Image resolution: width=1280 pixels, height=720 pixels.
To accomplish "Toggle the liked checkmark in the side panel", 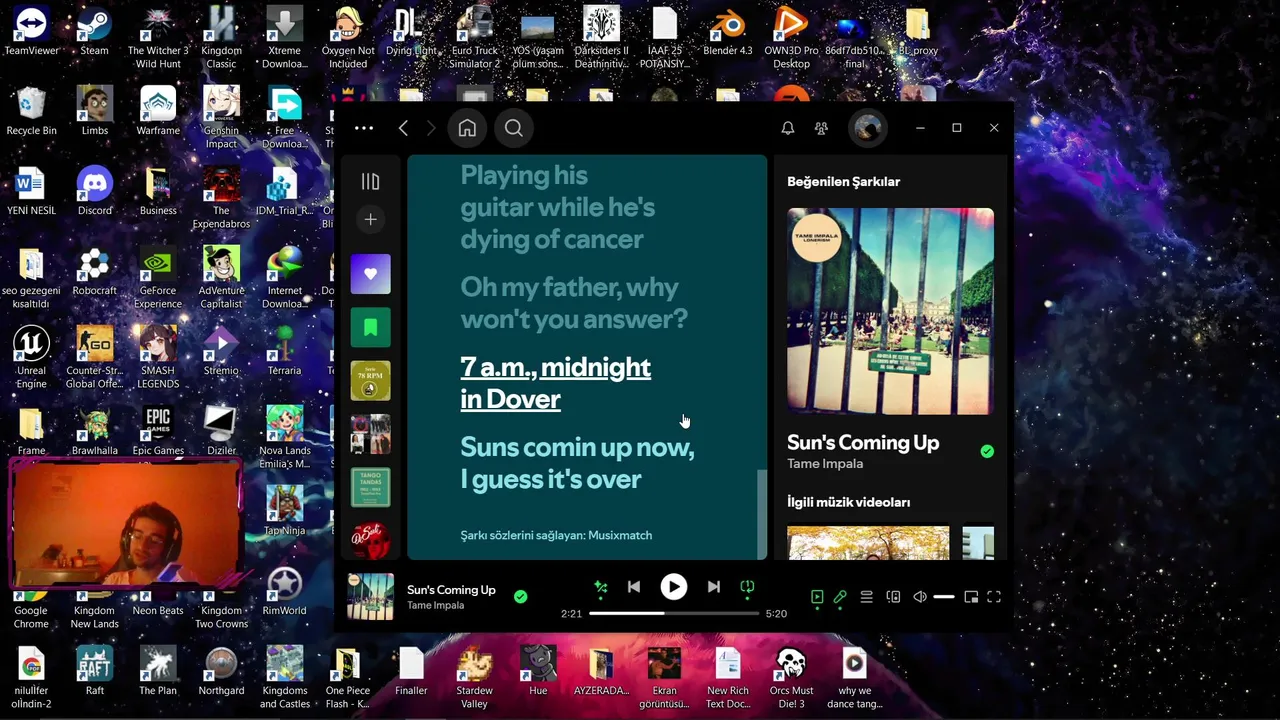I will click(987, 452).
